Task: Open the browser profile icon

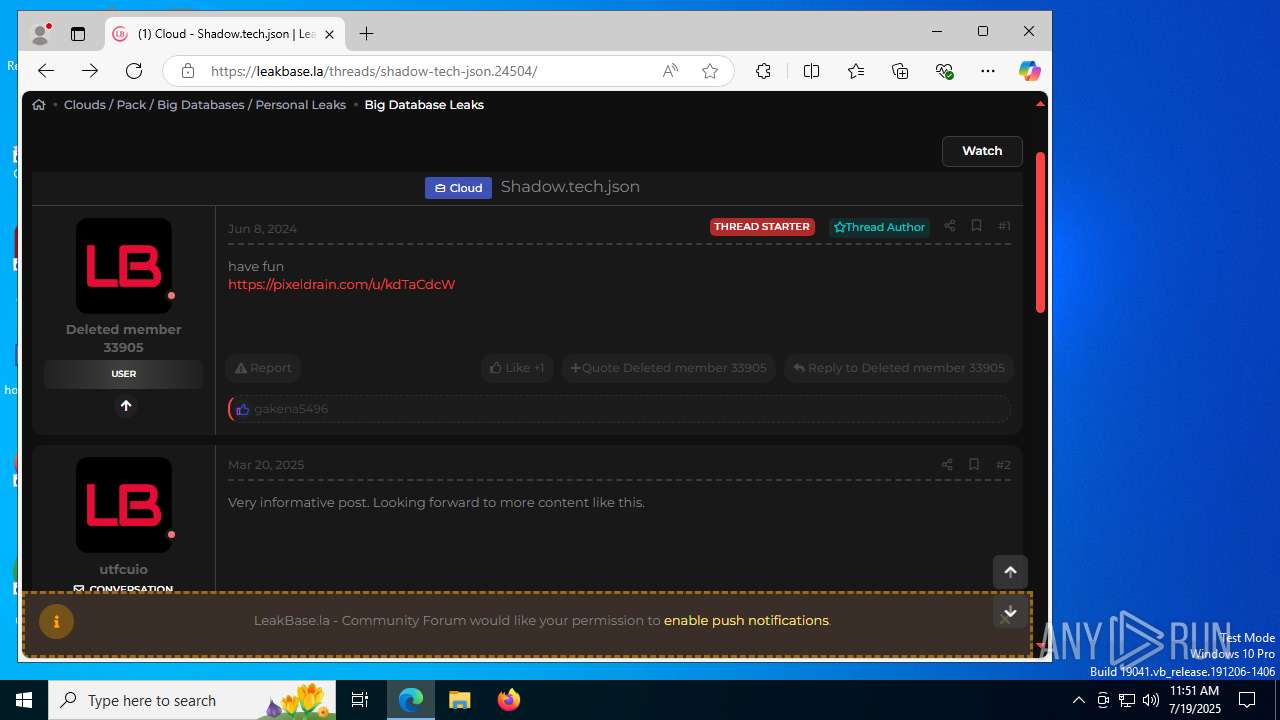Action: pyautogui.click(x=41, y=34)
